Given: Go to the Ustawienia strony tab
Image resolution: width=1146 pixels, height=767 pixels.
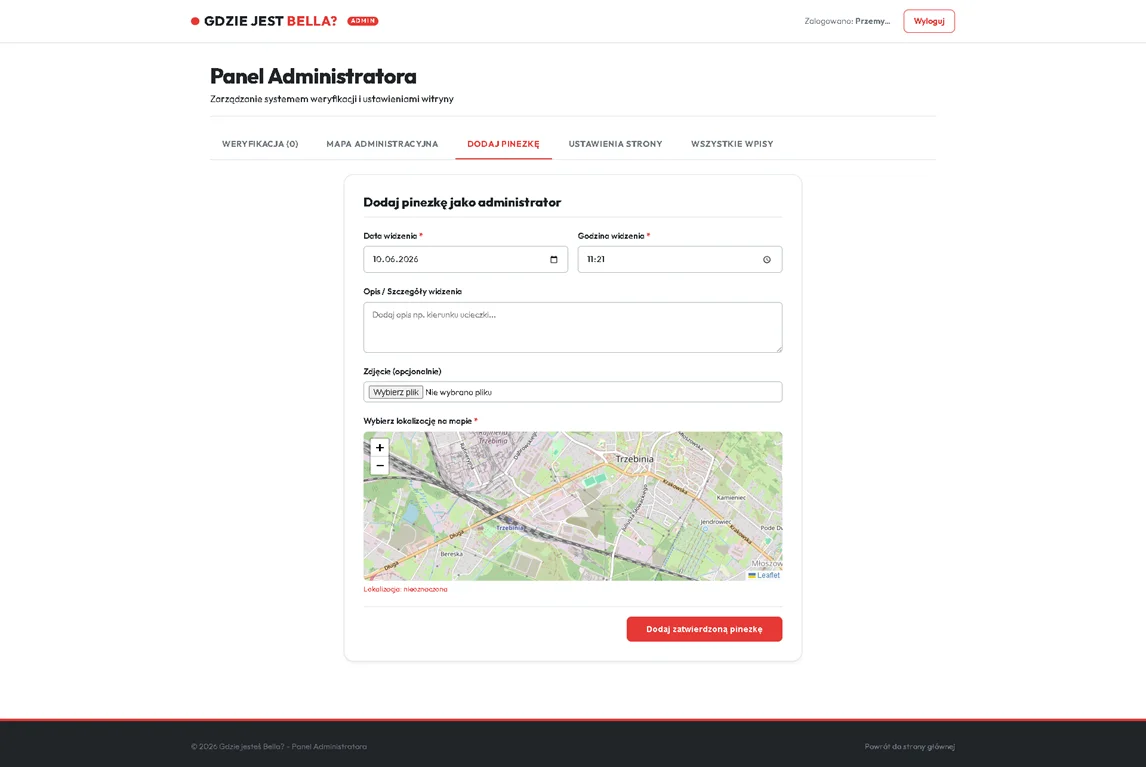Looking at the screenshot, I should pyautogui.click(x=615, y=144).
